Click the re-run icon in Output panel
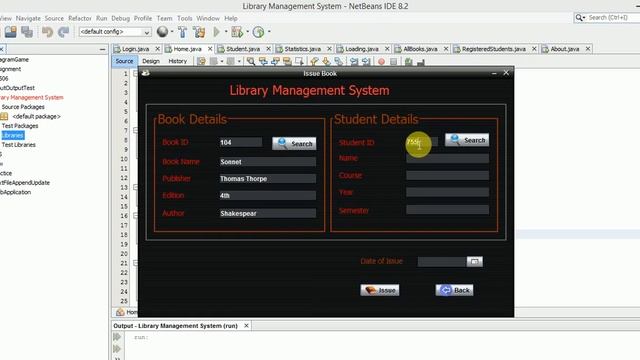 117,337
